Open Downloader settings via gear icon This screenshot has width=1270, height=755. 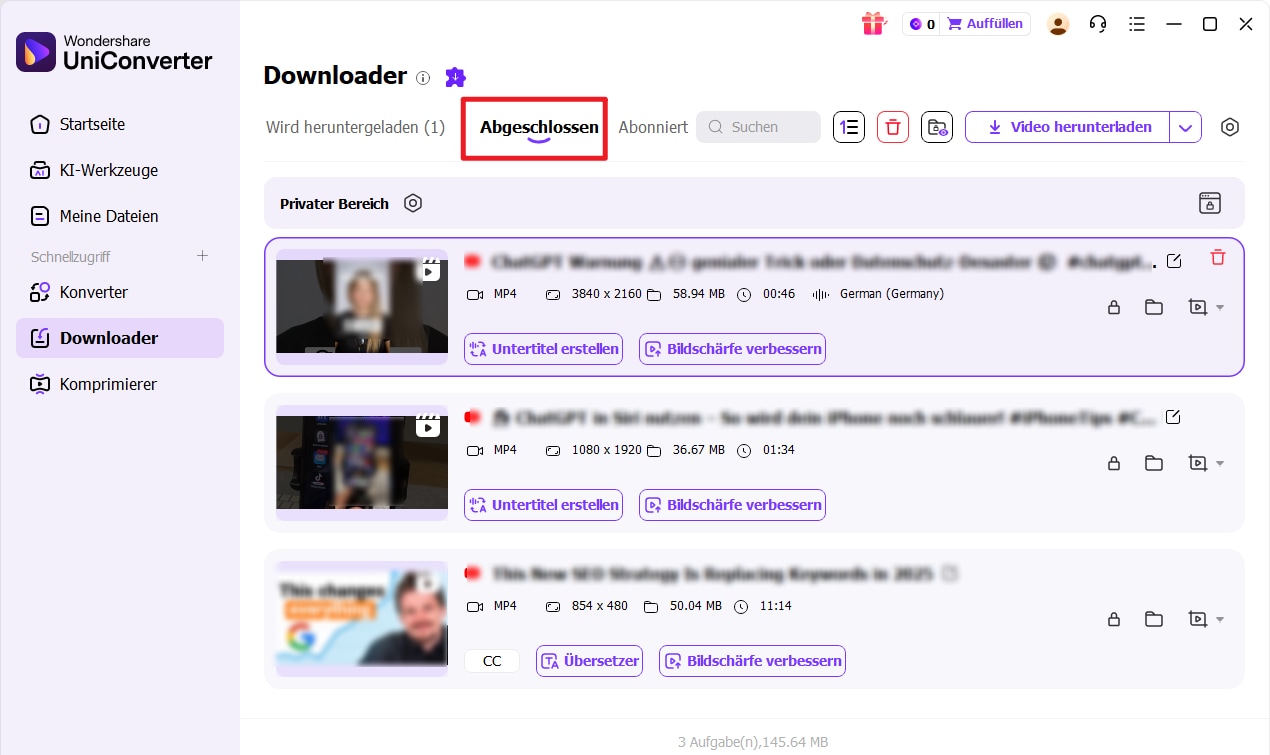1230,127
